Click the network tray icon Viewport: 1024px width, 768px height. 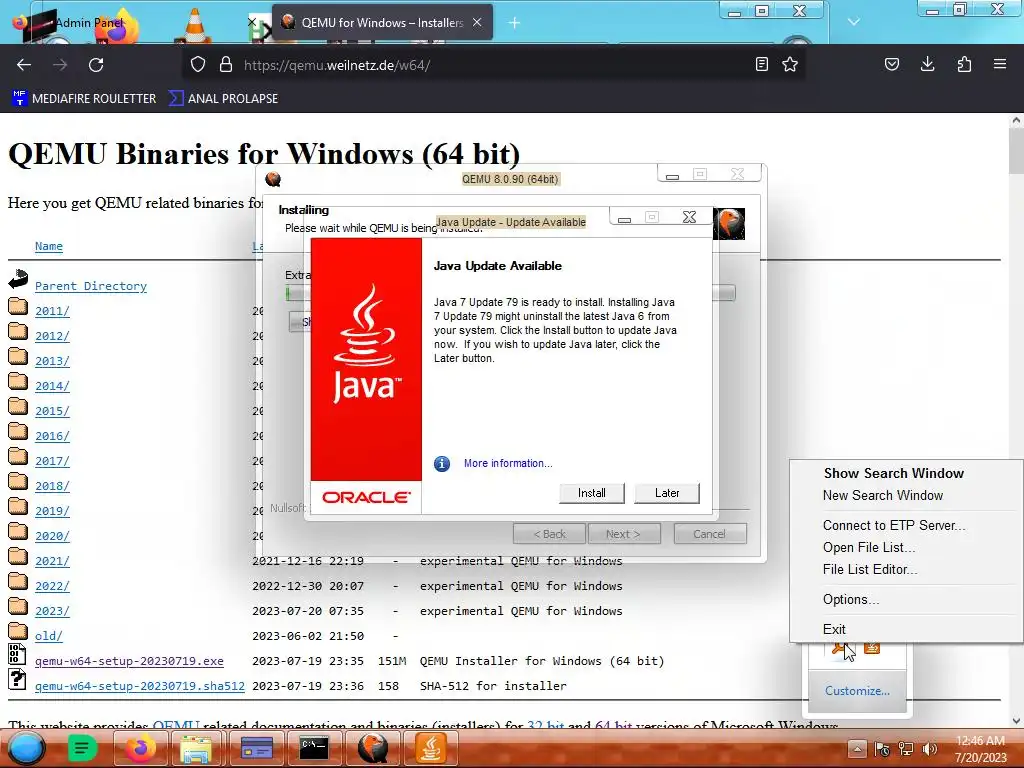coord(906,749)
